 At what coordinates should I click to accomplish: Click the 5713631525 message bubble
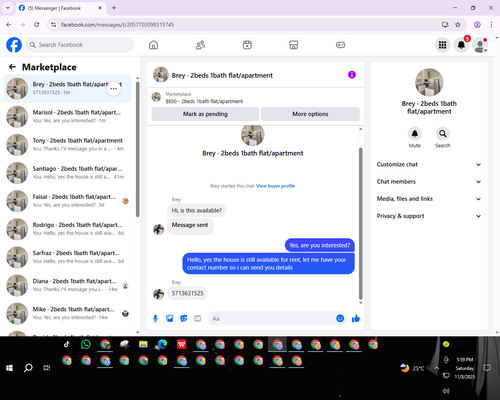187,293
